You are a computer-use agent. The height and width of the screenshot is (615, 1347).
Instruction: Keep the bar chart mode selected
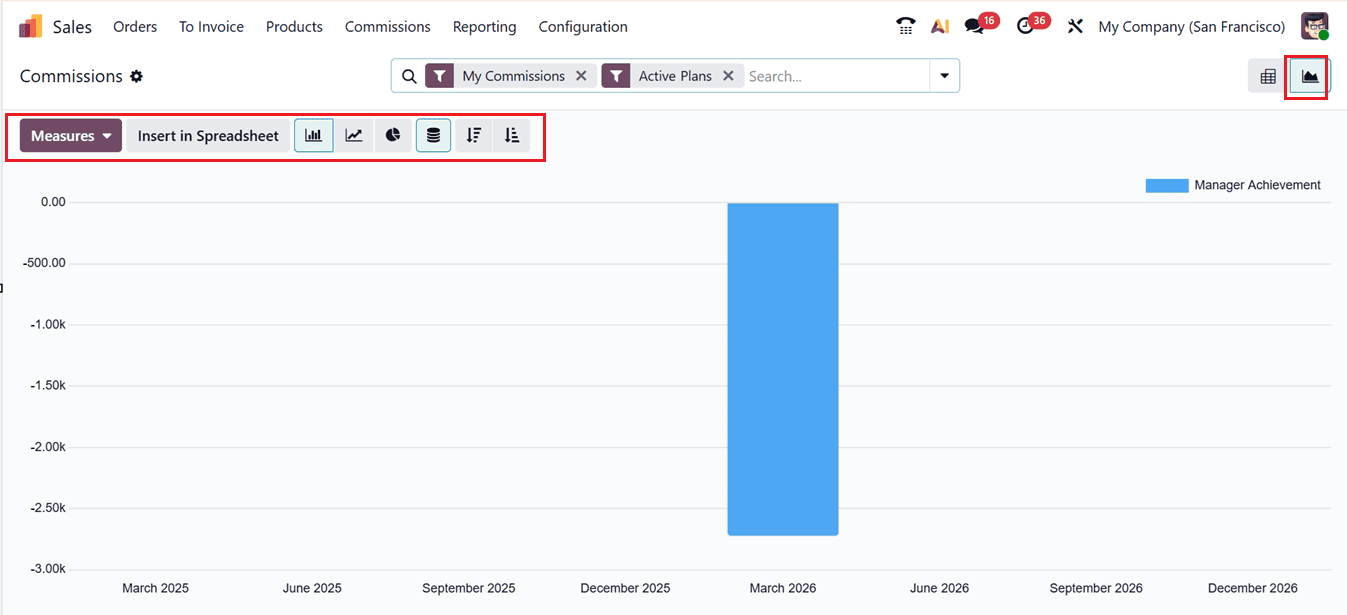pyautogui.click(x=313, y=135)
